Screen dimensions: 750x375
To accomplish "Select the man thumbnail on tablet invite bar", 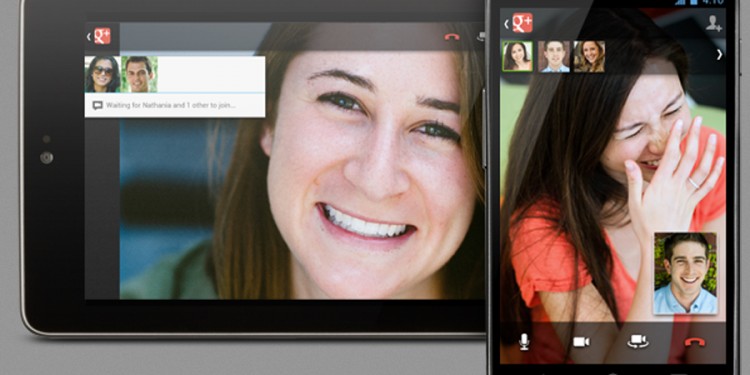I will point(139,74).
